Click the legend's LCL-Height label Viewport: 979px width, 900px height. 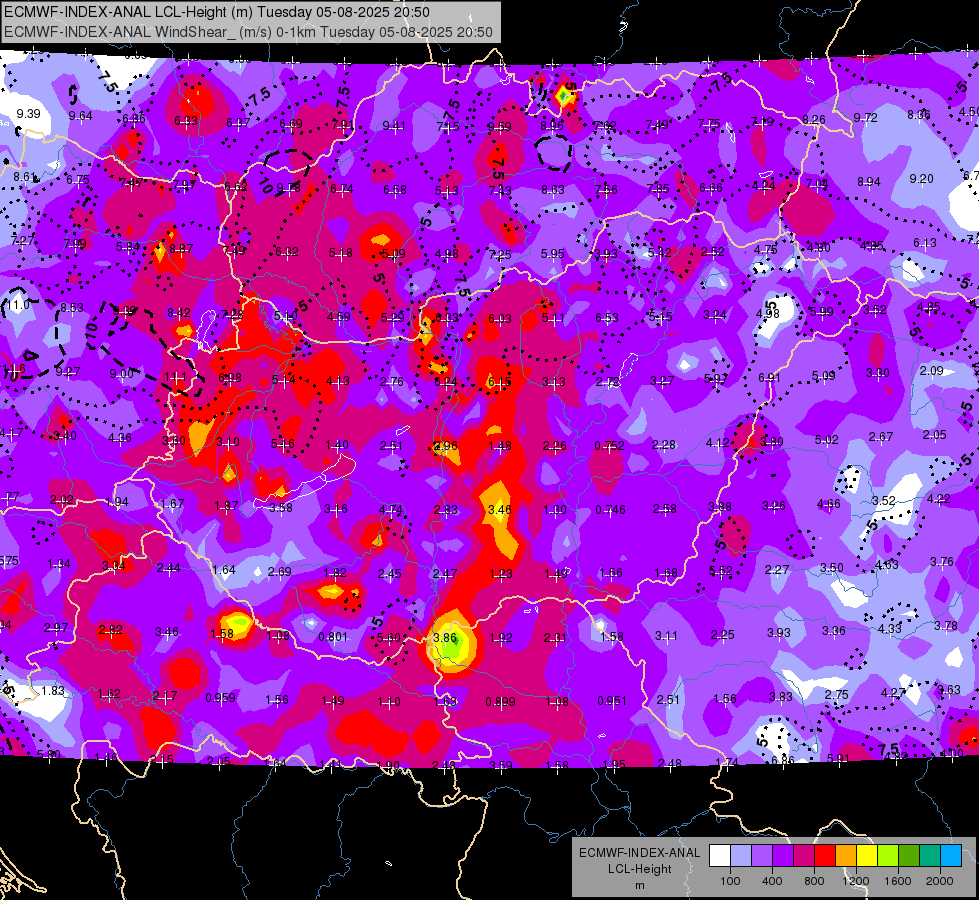point(640,869)
